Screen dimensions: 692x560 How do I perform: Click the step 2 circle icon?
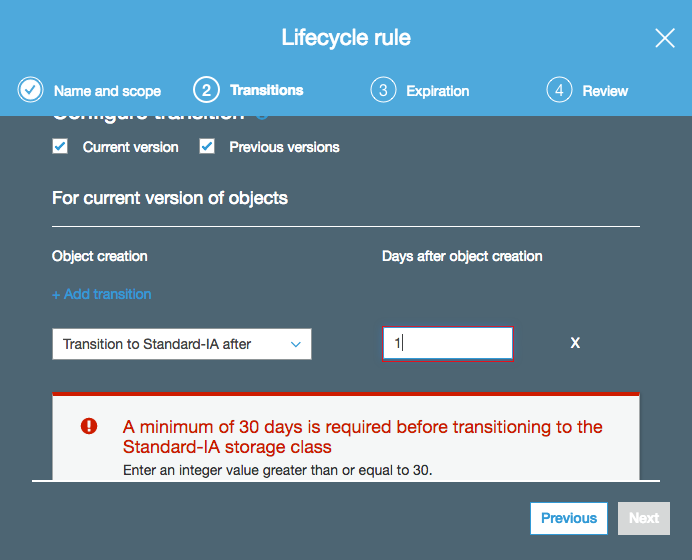206,90
